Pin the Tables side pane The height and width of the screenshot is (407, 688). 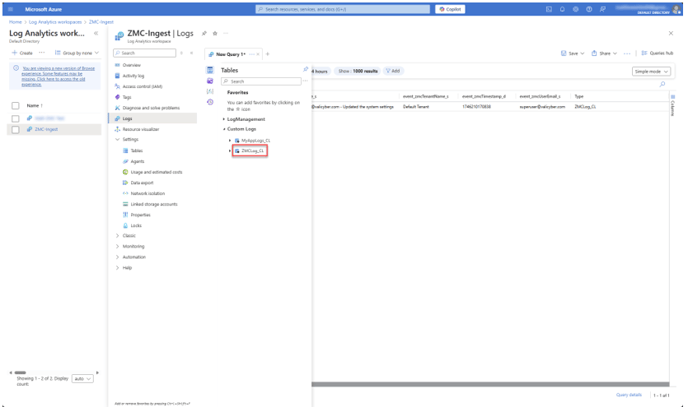pyautogui.click(x=306, y=69)
